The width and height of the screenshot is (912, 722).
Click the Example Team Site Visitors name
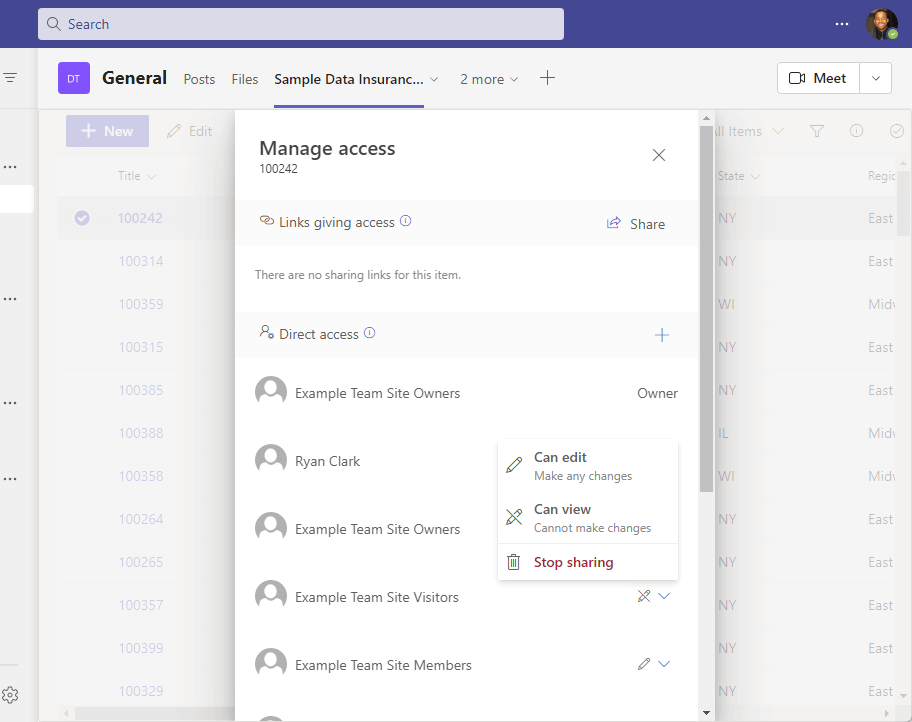coord(376,597)
